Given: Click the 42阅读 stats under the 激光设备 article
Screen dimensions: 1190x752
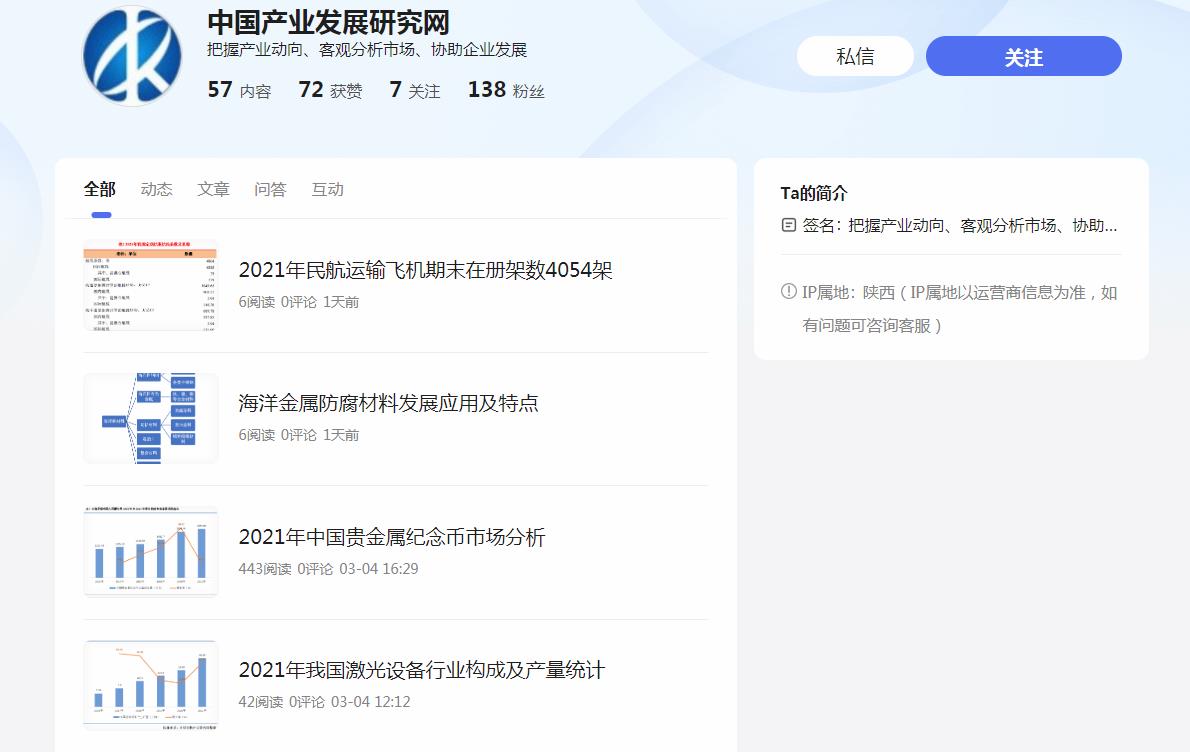Looking at the screenshot, I should point(260,702).
